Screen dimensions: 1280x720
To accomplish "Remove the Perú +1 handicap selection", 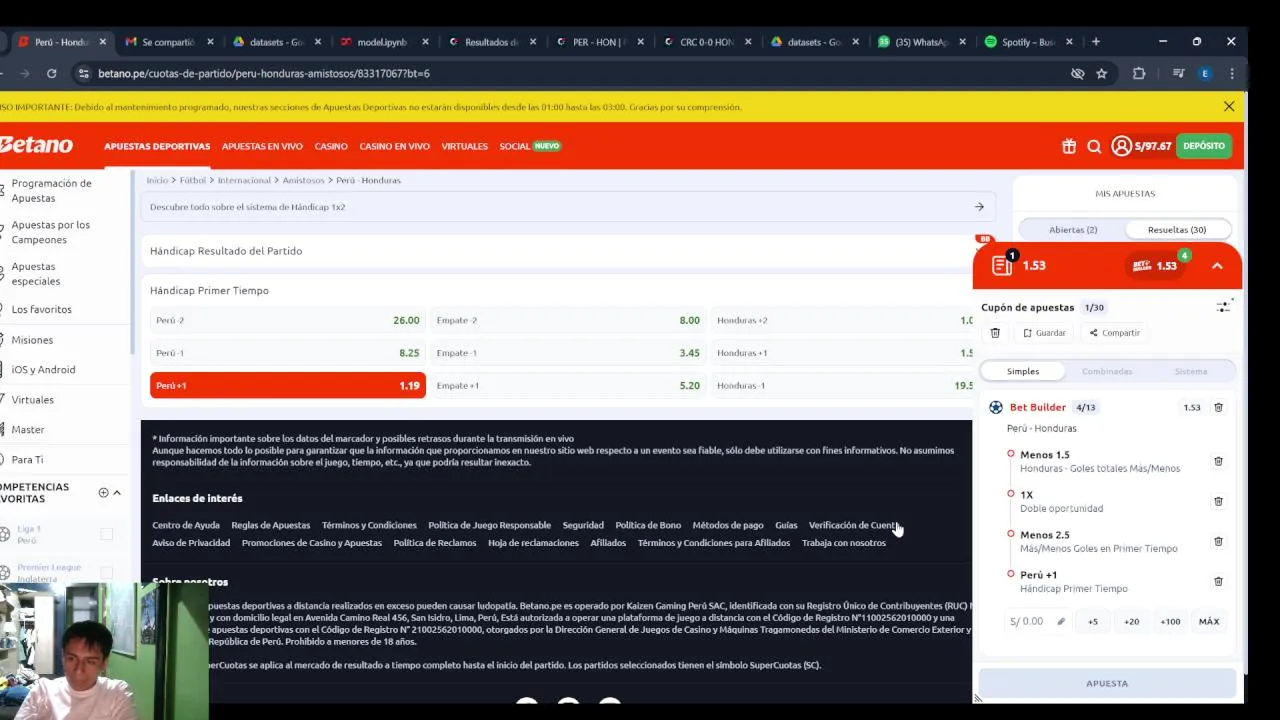I will click(1218, 581).
